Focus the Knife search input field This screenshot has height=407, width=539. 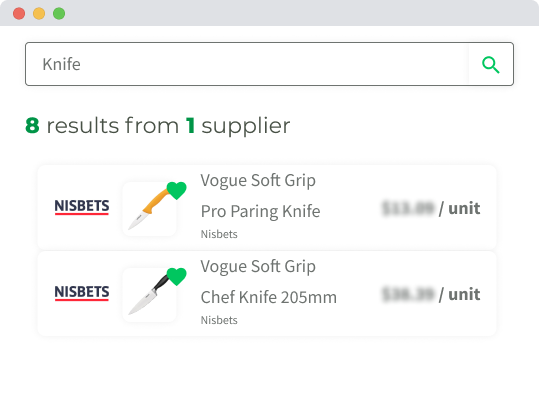(x=247, y=64)
